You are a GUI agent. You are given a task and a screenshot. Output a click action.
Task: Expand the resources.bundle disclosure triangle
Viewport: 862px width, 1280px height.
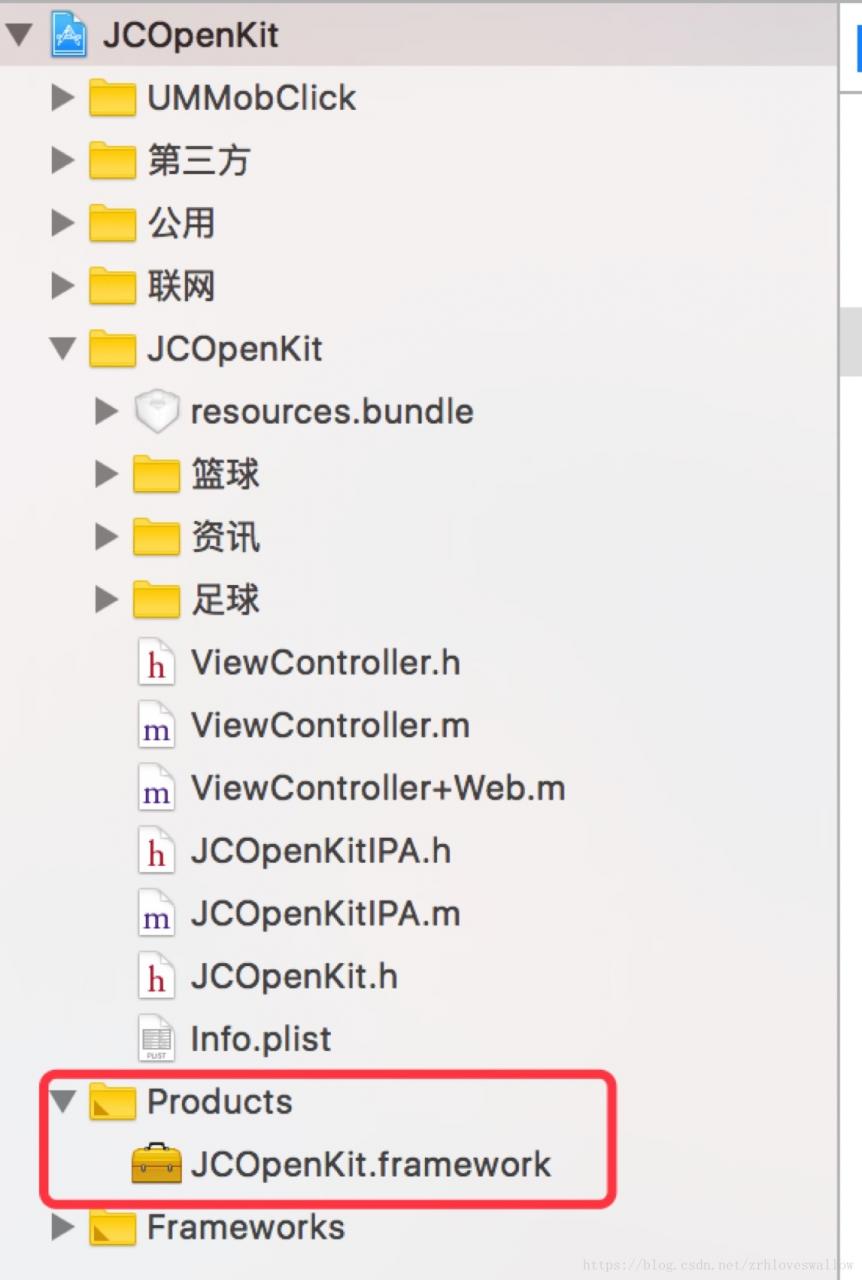[106, 412]
